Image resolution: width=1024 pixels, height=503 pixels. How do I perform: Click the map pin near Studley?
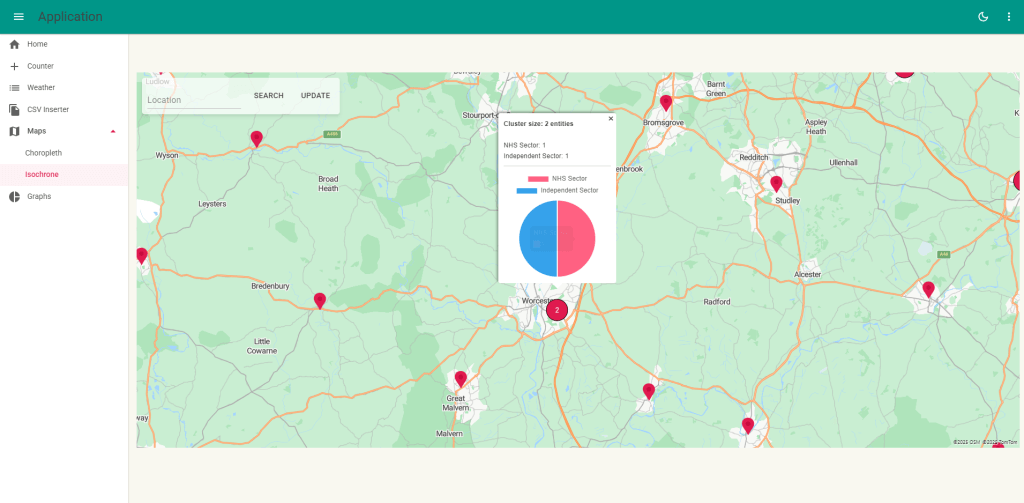click(776, 184)
